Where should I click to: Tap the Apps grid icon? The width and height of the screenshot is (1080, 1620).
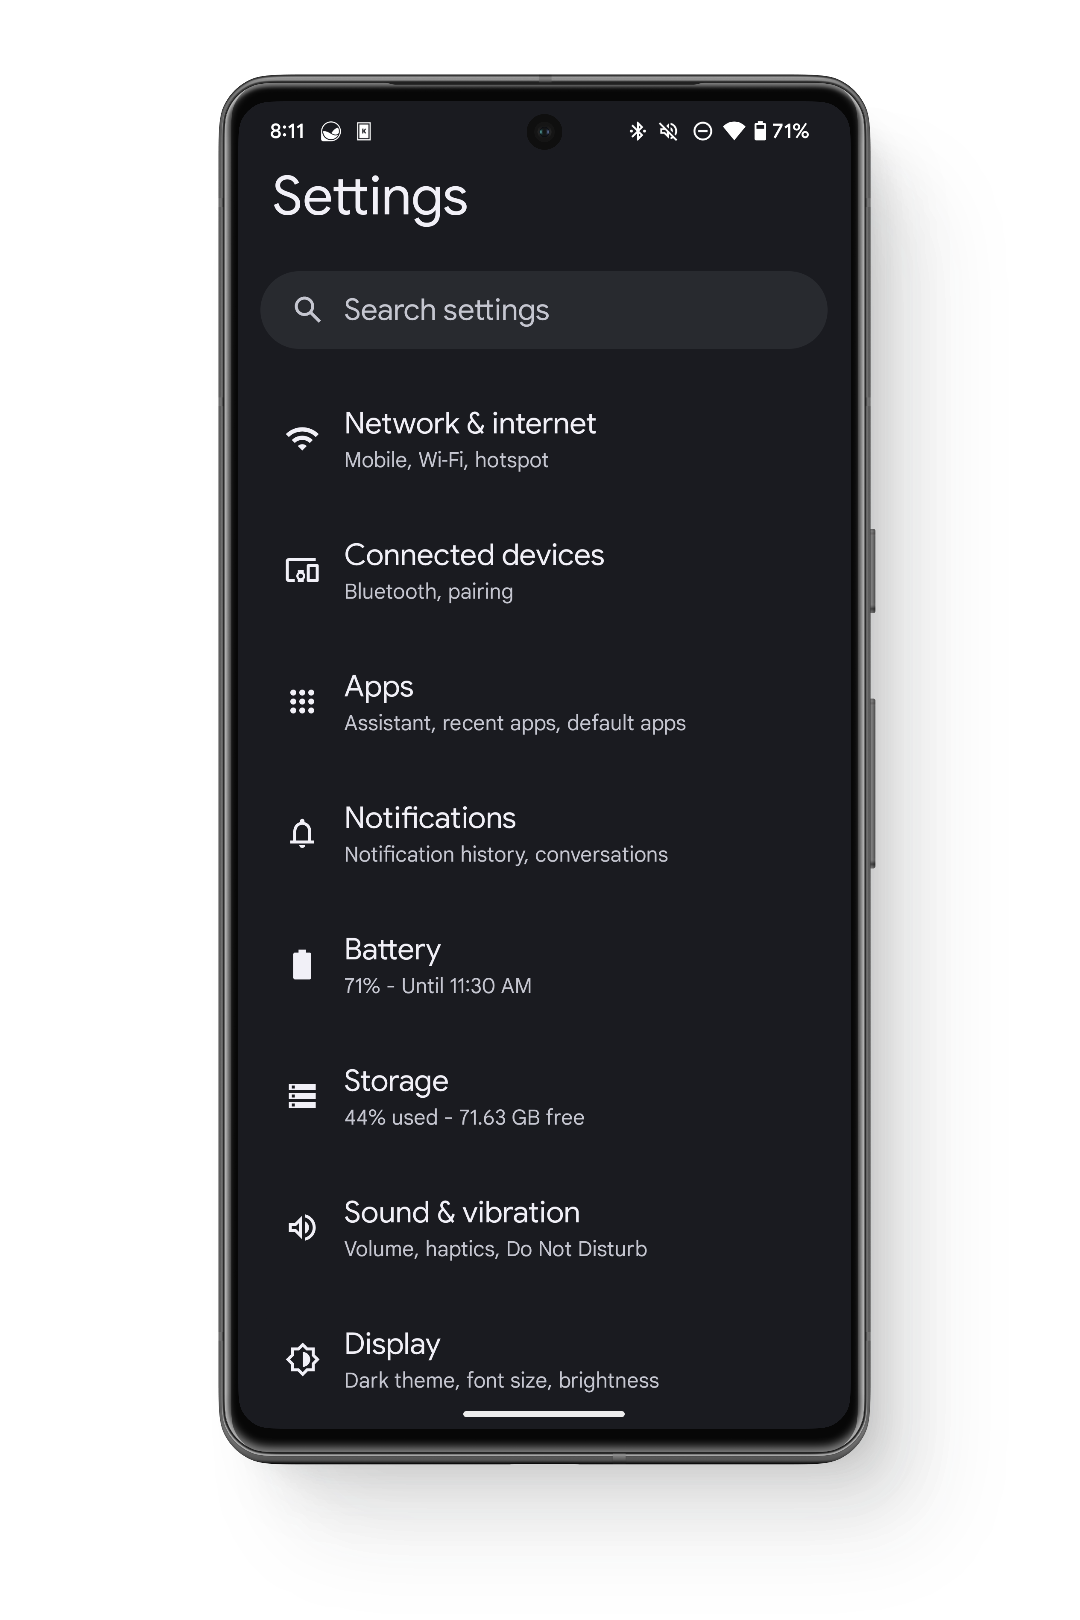[302, 701]
